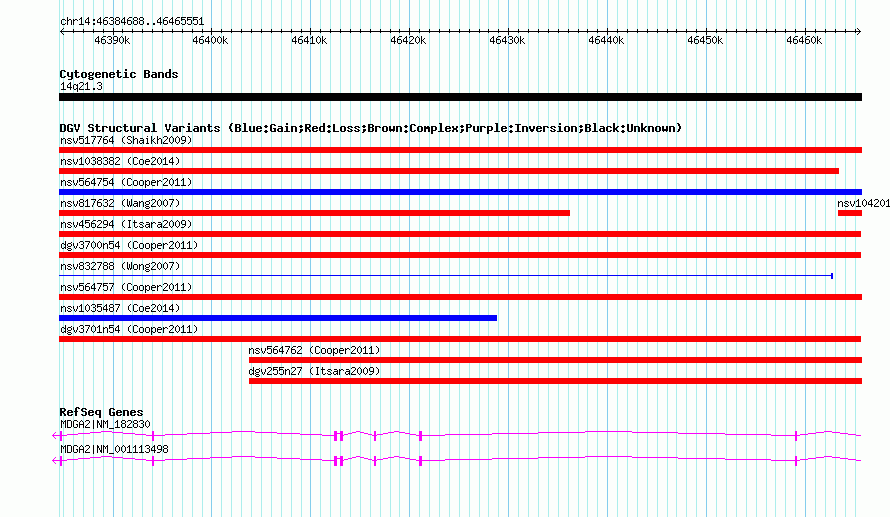Screen dimensions: 890x517
Task: Click the dgv3700n54 (Cooper2011) red bar
Action: [x=460, y=255]
